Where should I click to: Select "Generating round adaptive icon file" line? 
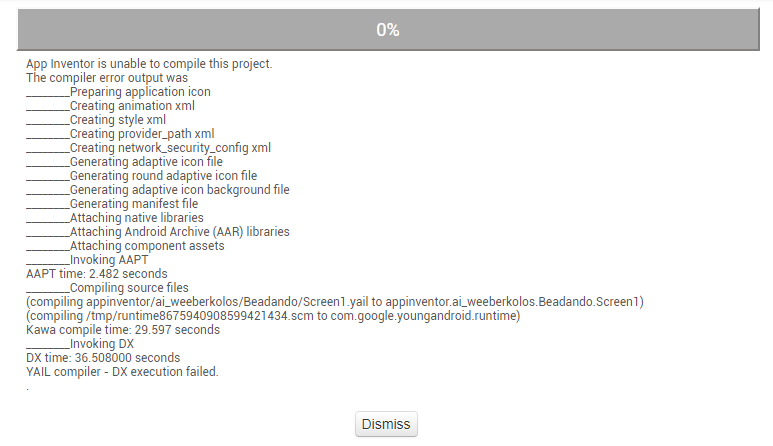point(163,176)
